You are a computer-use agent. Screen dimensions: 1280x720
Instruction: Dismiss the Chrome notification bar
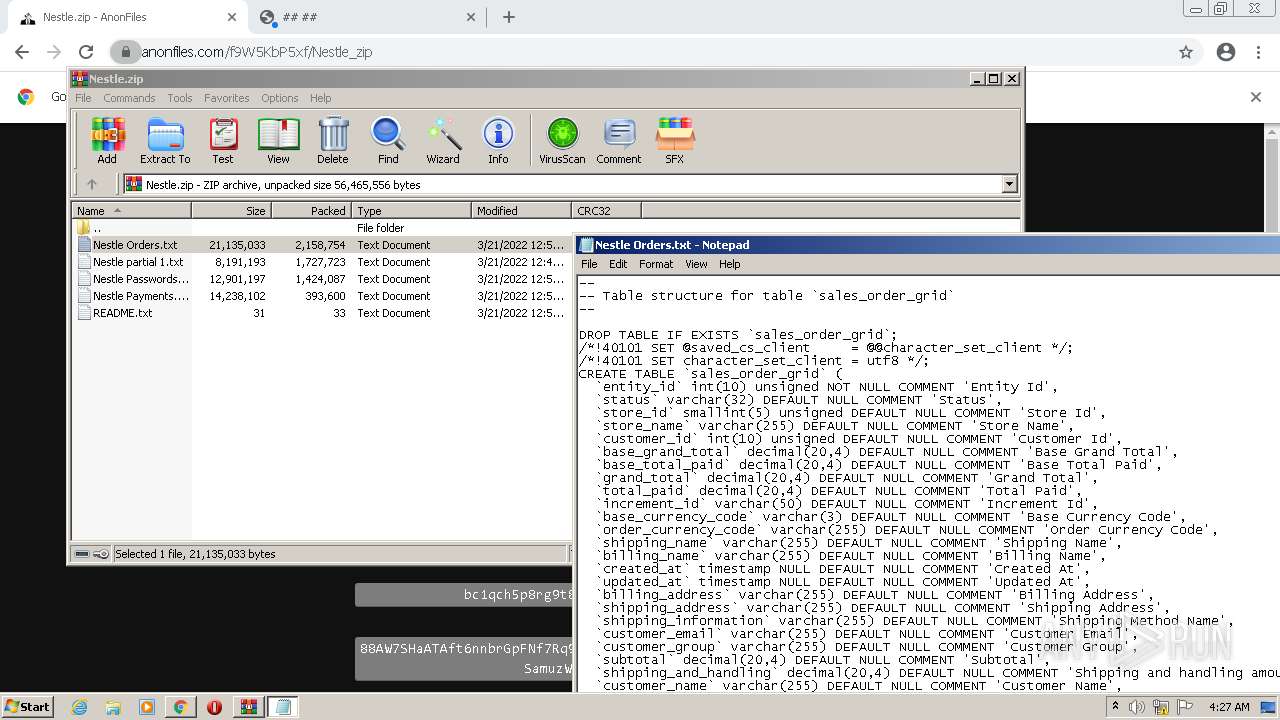1256,97
